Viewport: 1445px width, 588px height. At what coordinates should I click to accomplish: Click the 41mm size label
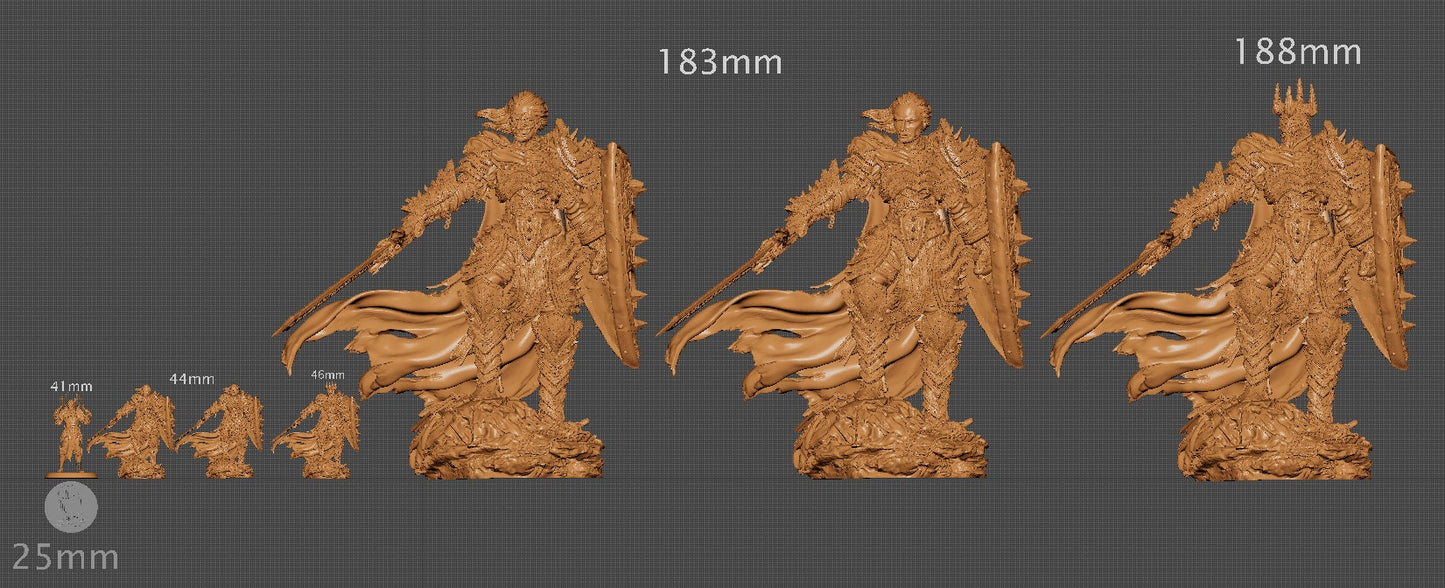coord(73,386)
